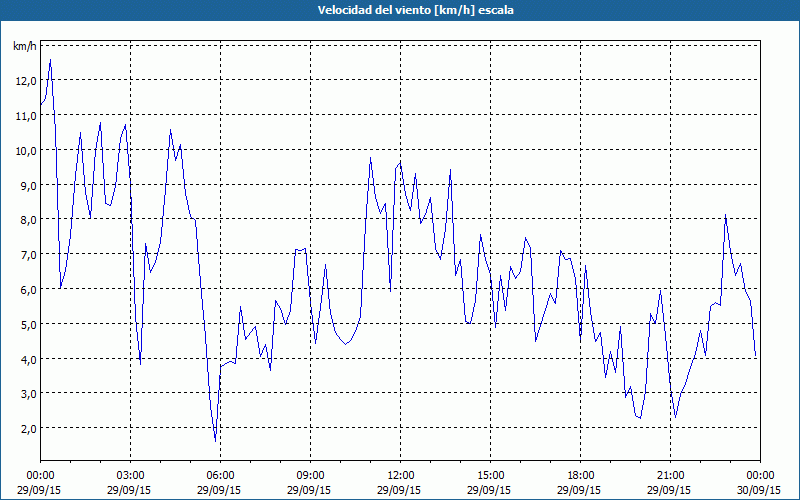The height and width of the screenshot is (500, 800).
Task: Click the 15:00 time axis label
Action: [x=490, y=476]
